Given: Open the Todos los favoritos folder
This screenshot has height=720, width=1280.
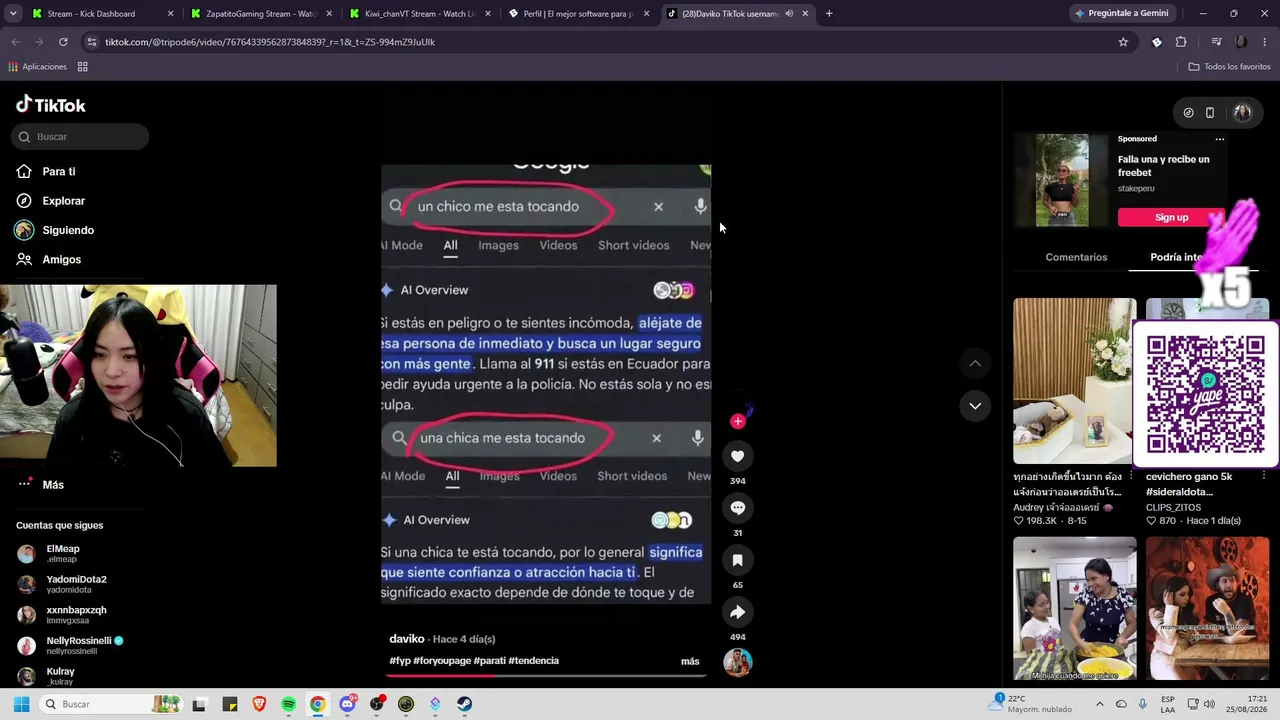Looking at the screenshot, I should (1229, 67).
